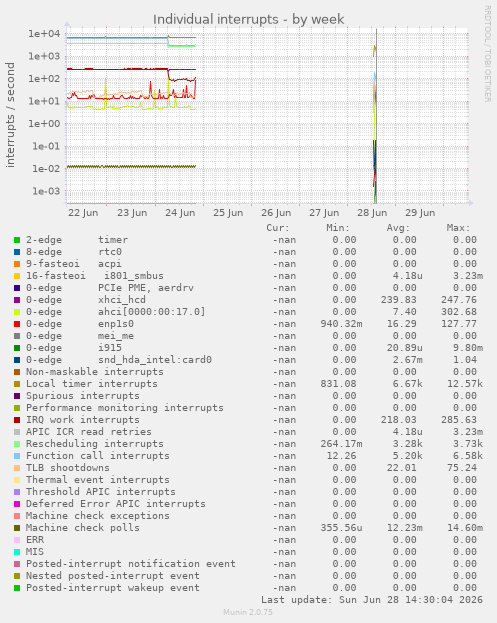This screenshot has height=623, width=497.
Task: Click the swatch beside Deferred Error APIC interrupts
Action: 17,504
